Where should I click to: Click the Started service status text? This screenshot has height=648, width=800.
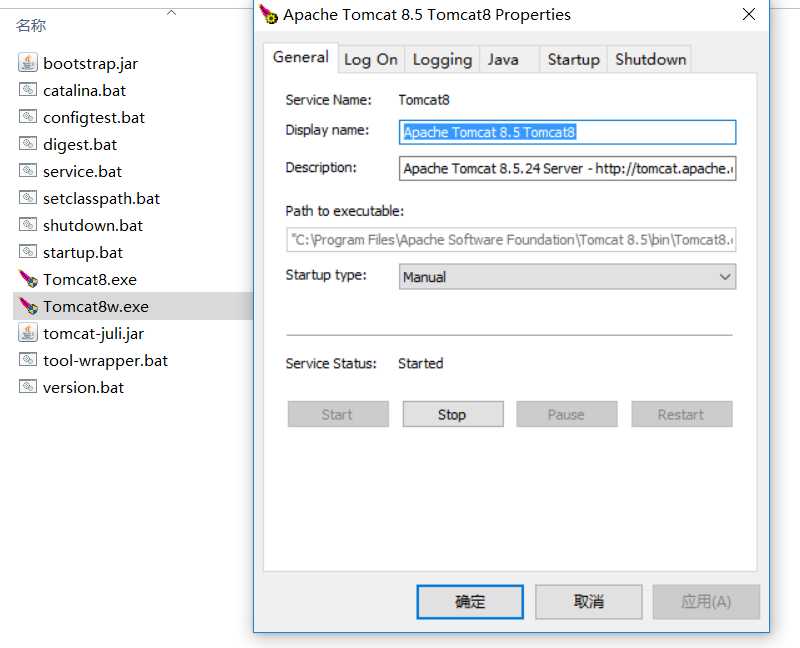coord(420,363)
